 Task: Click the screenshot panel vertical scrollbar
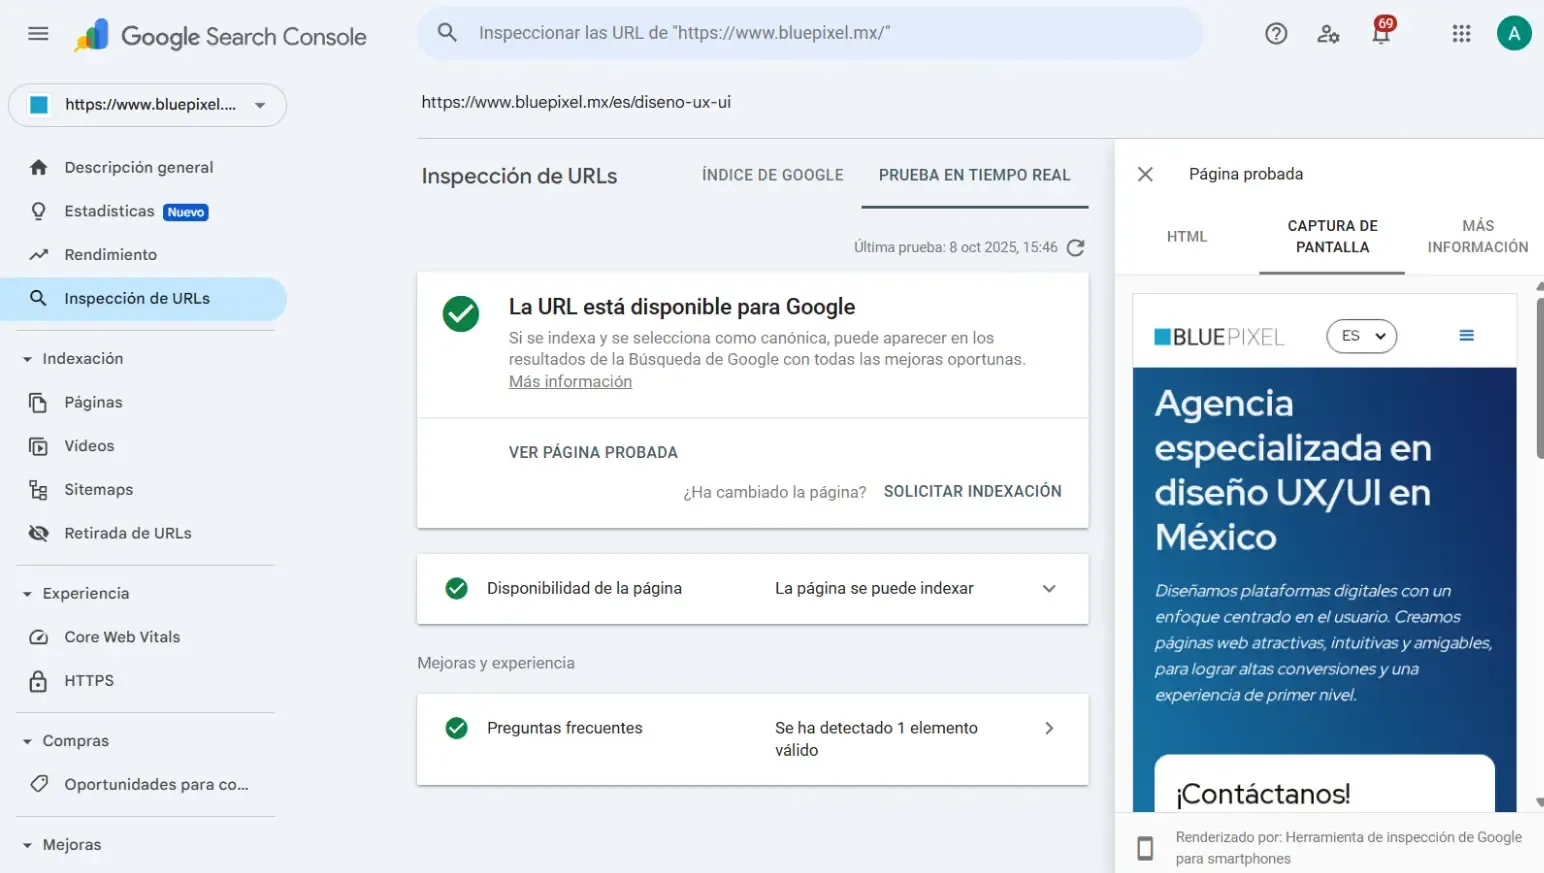(1540, 377)
